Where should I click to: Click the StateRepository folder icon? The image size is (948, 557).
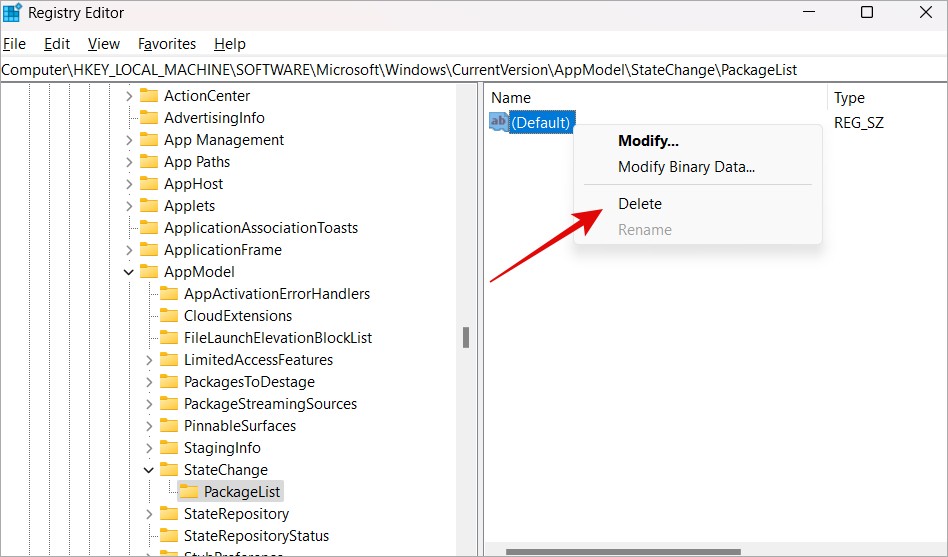pyautogui.click(x=169, y=513)
